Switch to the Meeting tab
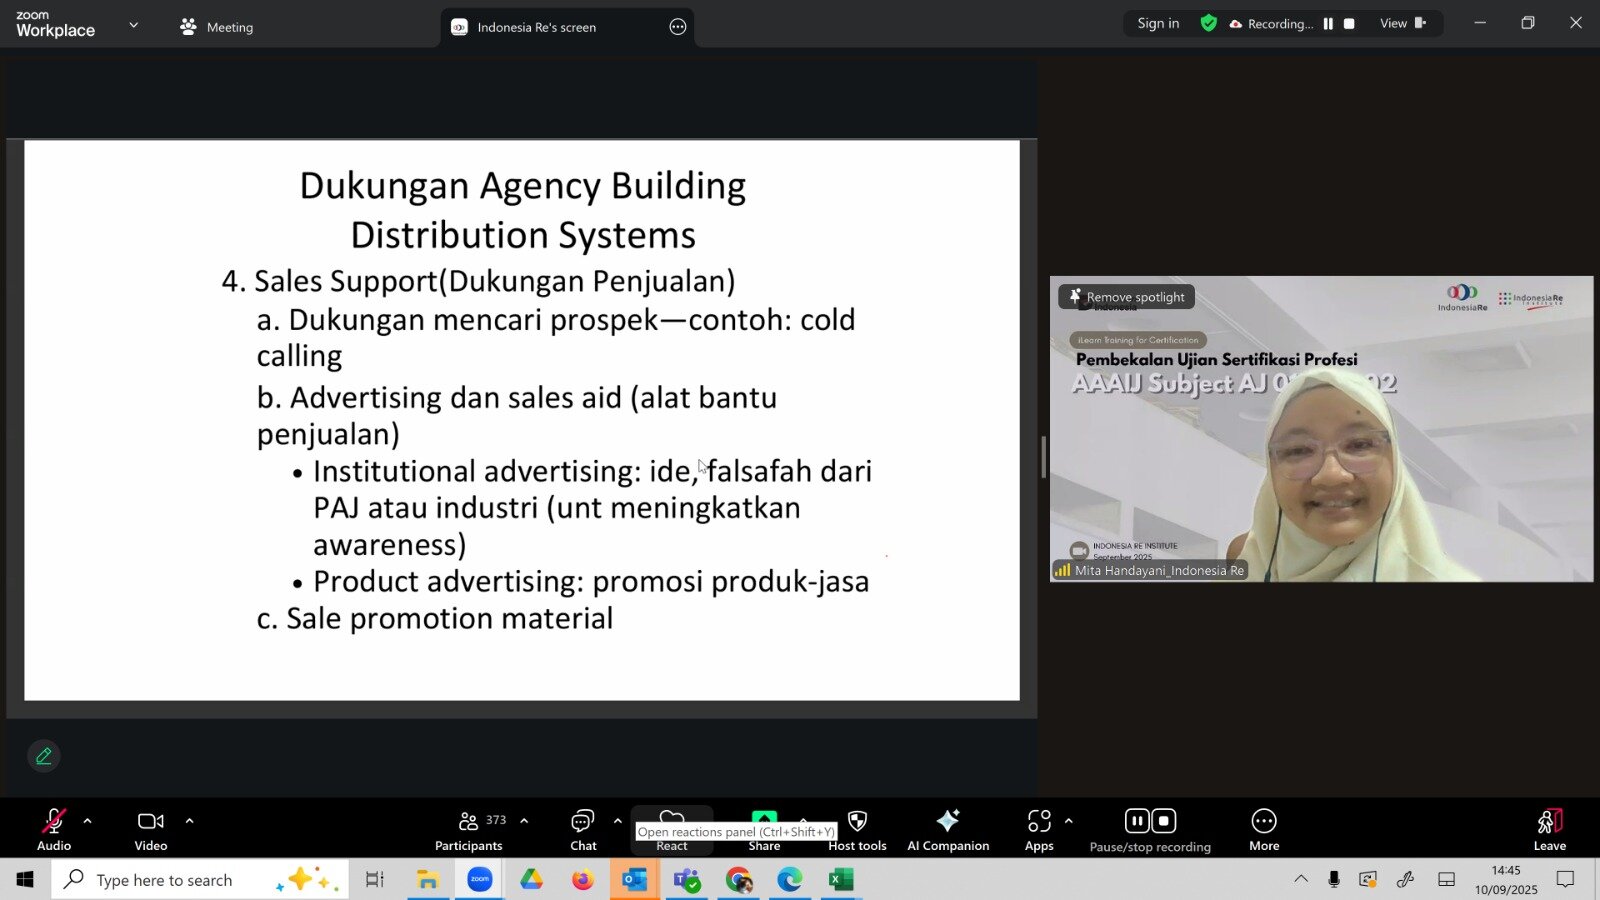This screenshot has height=900, width=1600. tap(217, 27)
